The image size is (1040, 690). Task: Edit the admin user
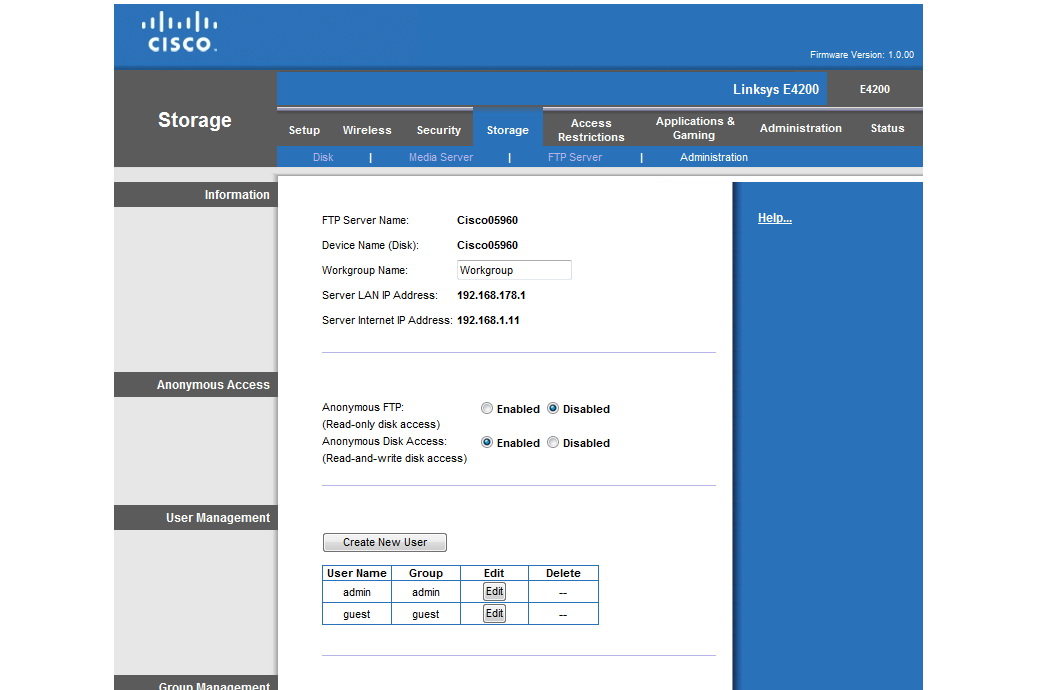[494, 592]
